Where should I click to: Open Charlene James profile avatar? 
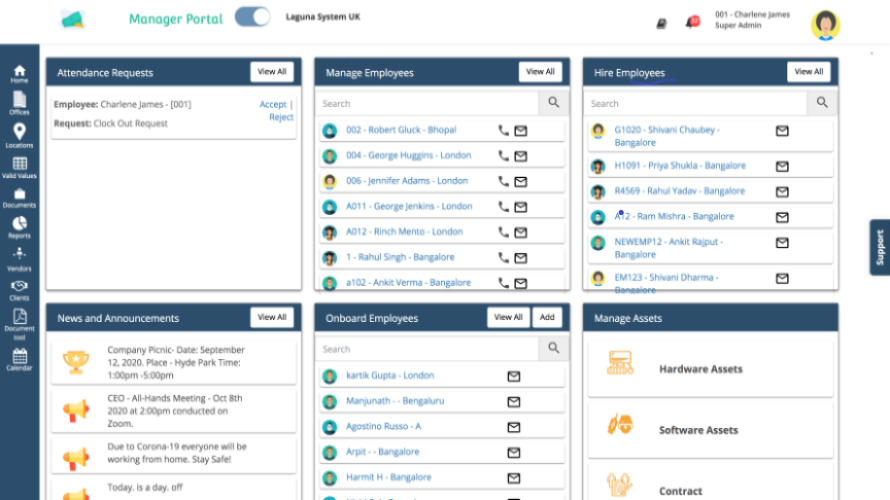(825, 25)
